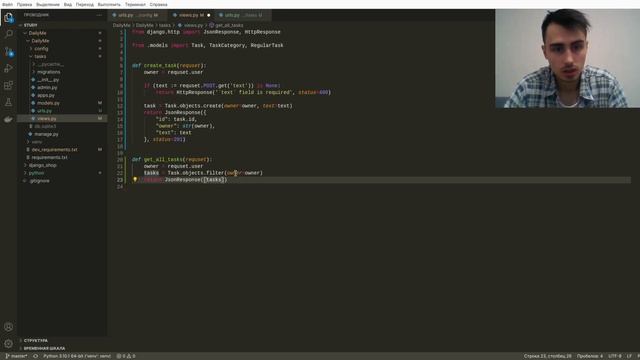Open .gitignore in the explorer
The height and width of the screenshot is (360, 640).
coord(39,181)
